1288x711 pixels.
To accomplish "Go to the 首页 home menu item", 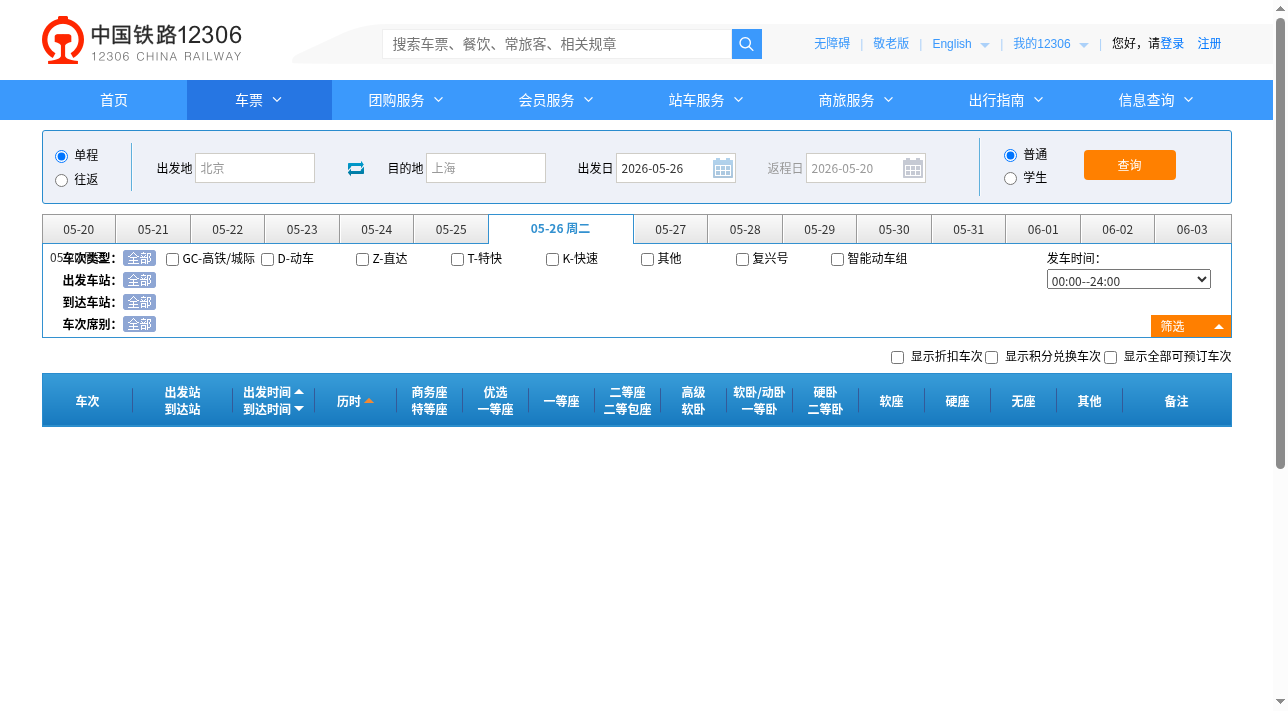I will tap(114, 100).
